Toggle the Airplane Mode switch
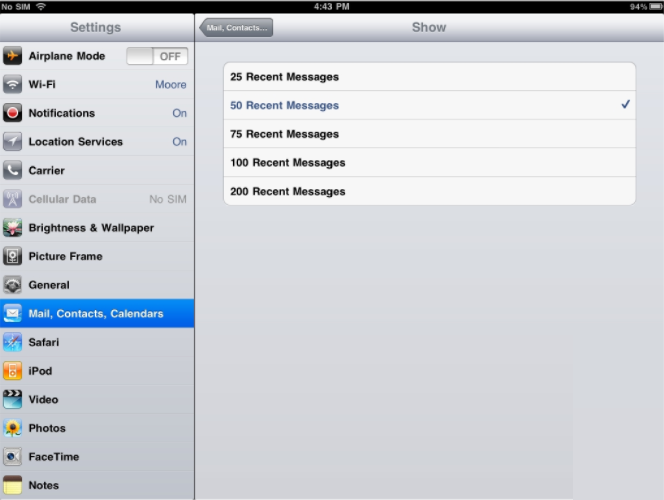The width and height of the screenshot is (664, 500). pyautogui.click(x=156, y=56)
